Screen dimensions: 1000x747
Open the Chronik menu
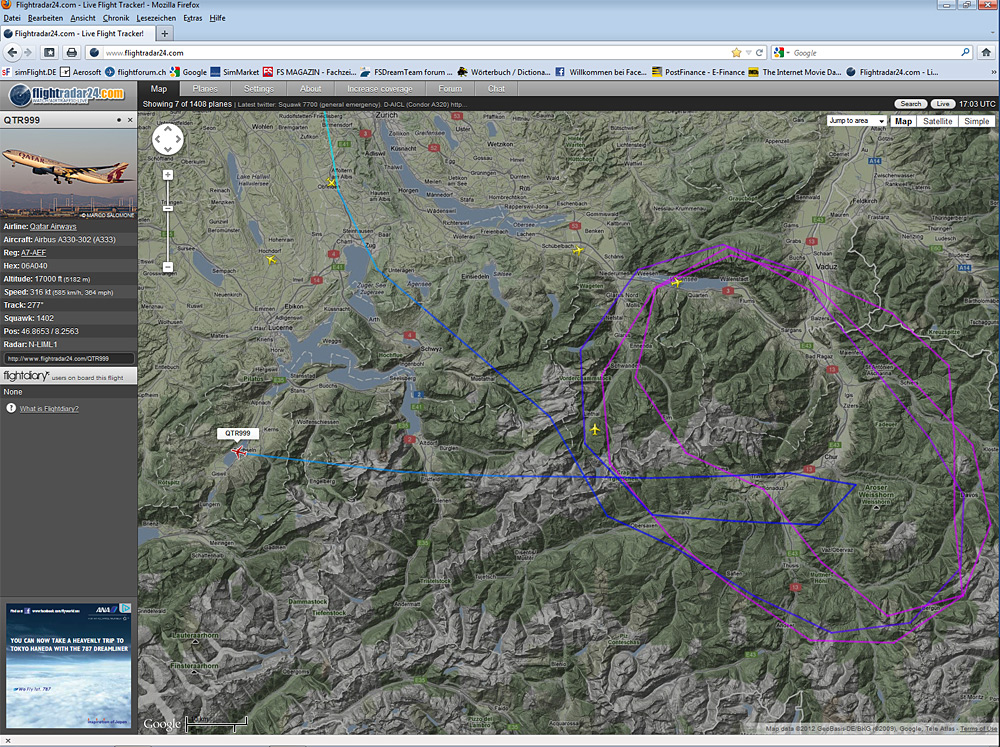116,18
